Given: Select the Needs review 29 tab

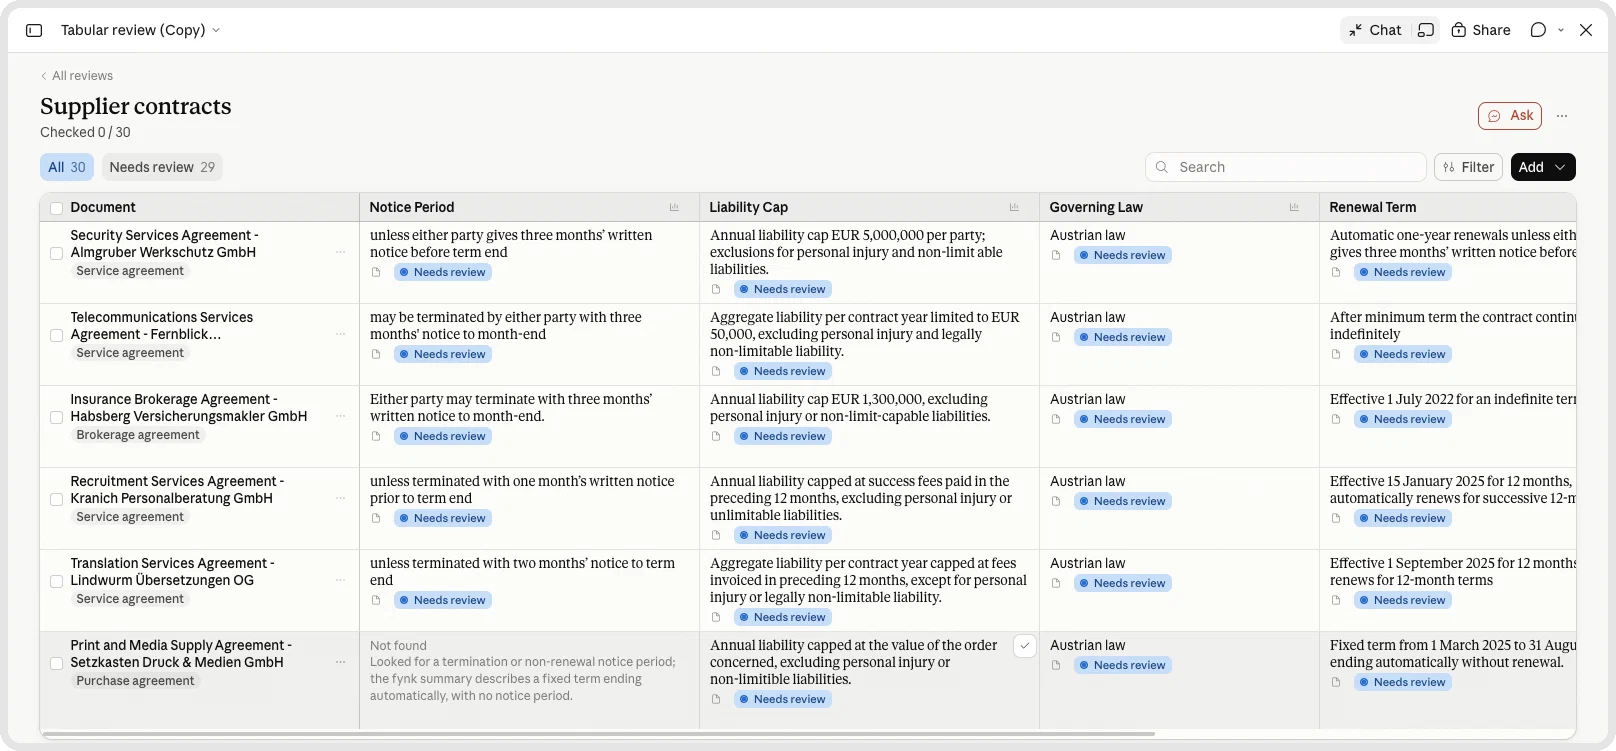Looking at the screenshot, I should (x=162, y=167).
